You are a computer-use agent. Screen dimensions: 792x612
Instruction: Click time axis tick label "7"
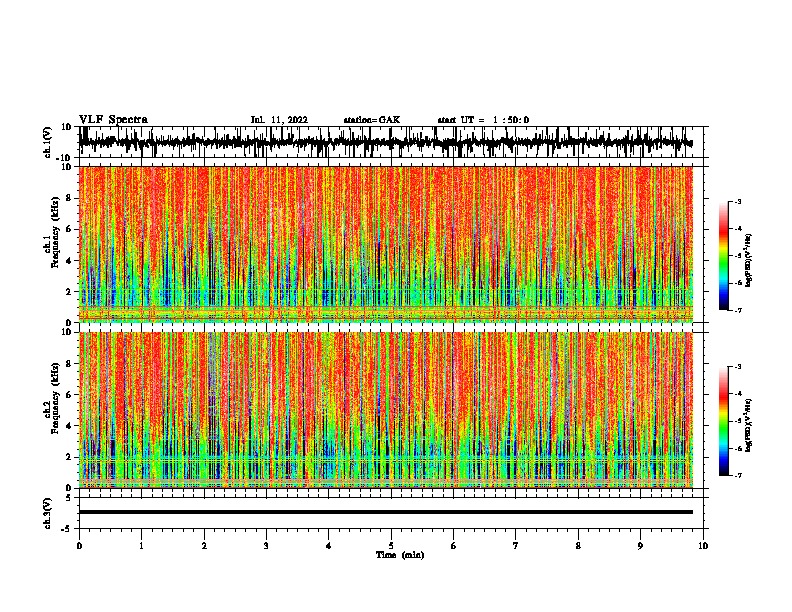[x=516, y=546]
